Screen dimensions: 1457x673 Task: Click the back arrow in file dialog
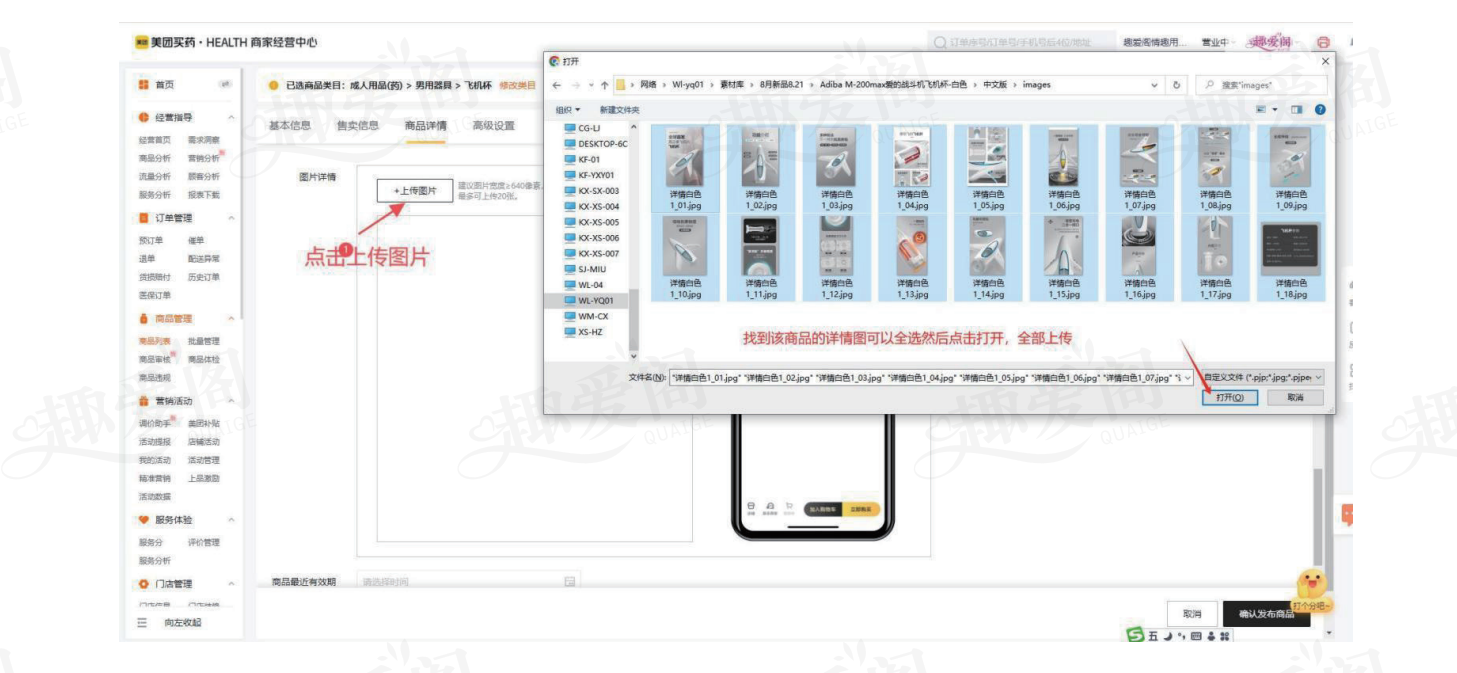coord(556,85)
